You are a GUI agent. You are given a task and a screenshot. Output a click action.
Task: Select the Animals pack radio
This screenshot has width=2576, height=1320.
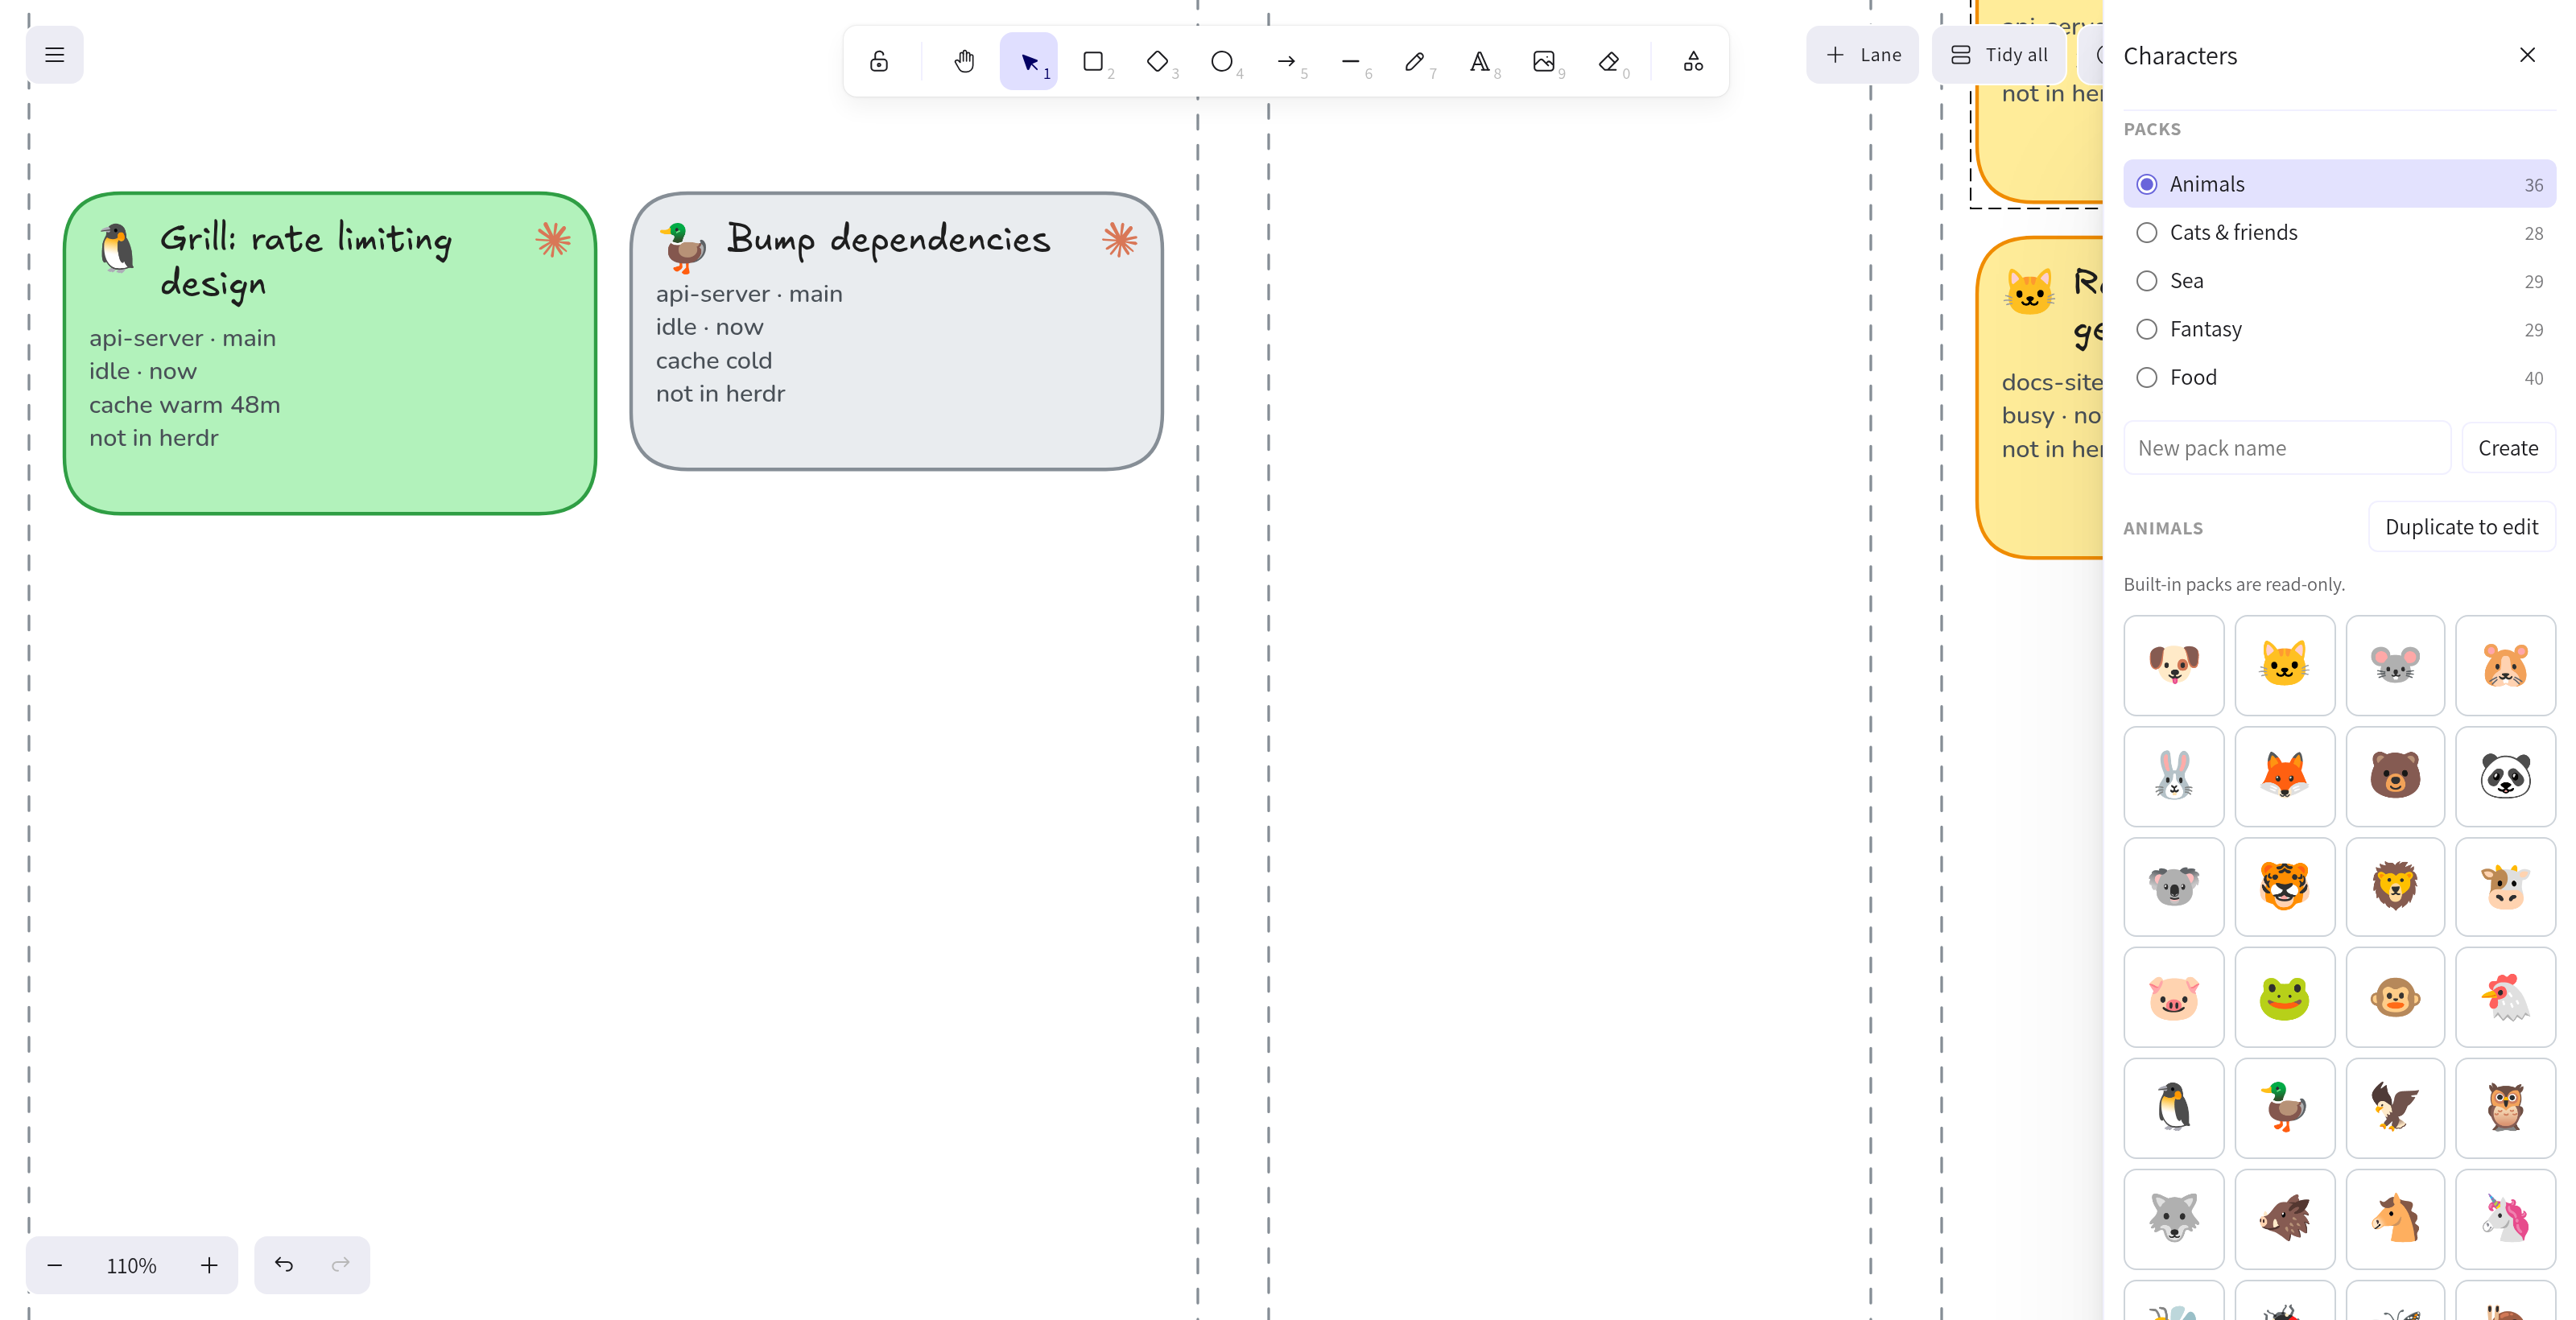2340,184
